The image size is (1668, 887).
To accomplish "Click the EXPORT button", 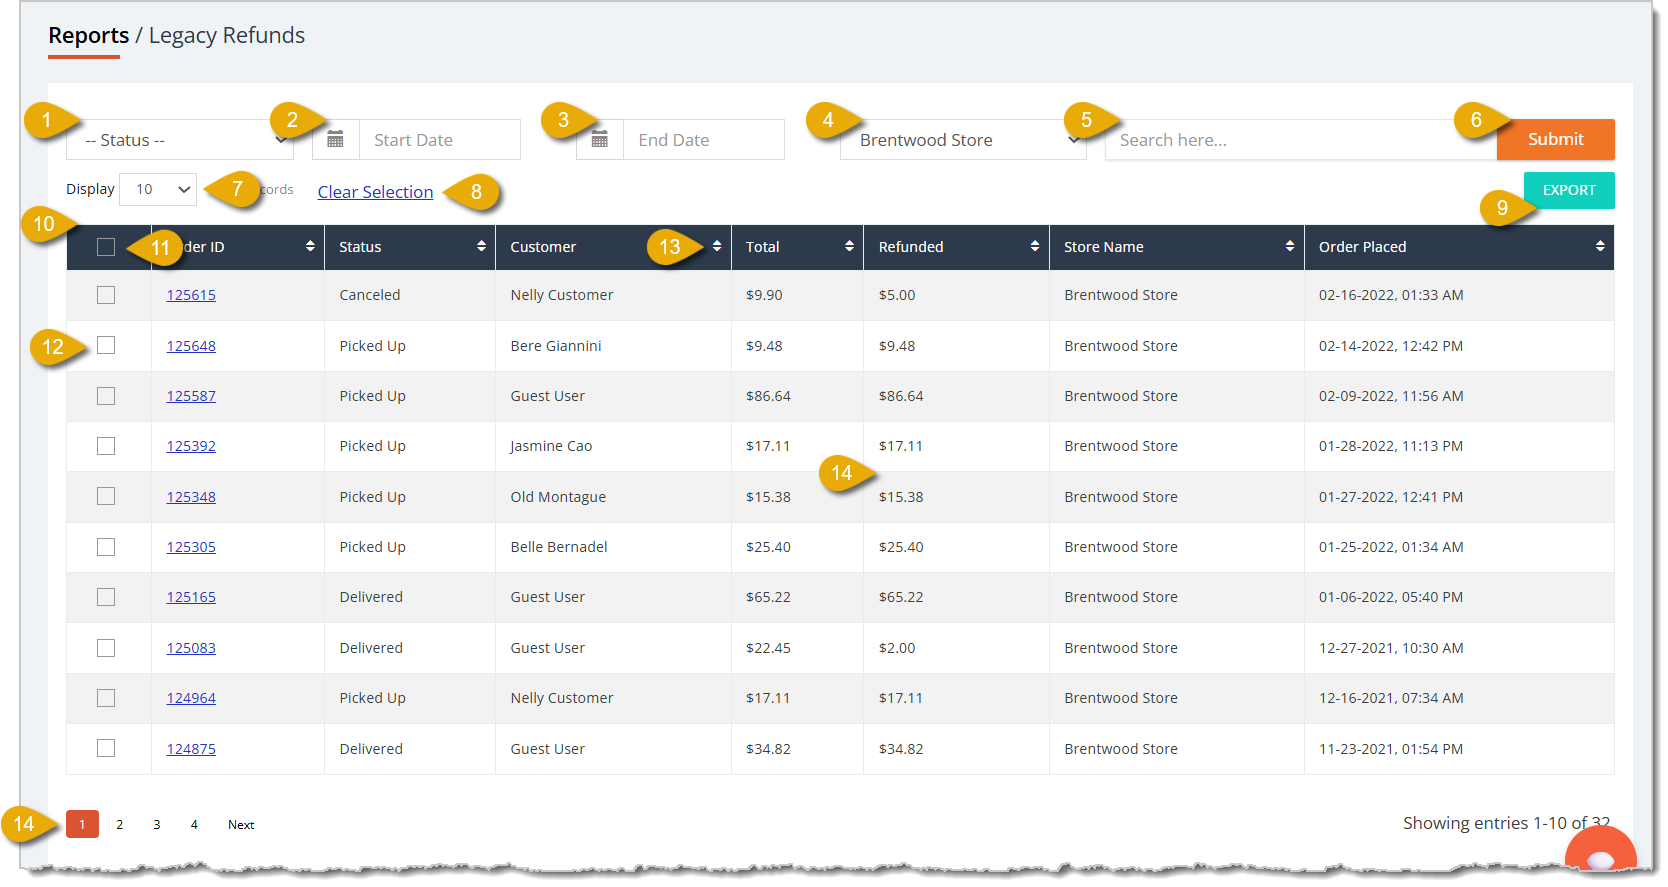I will tap(1569, 190).
